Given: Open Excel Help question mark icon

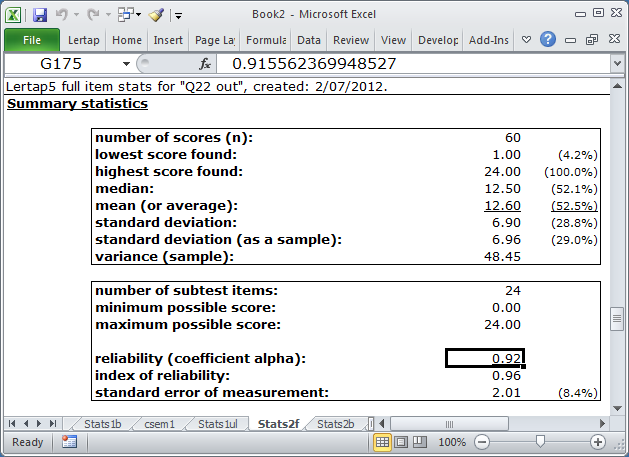Looking at the screenshot, I should (548, 40).
